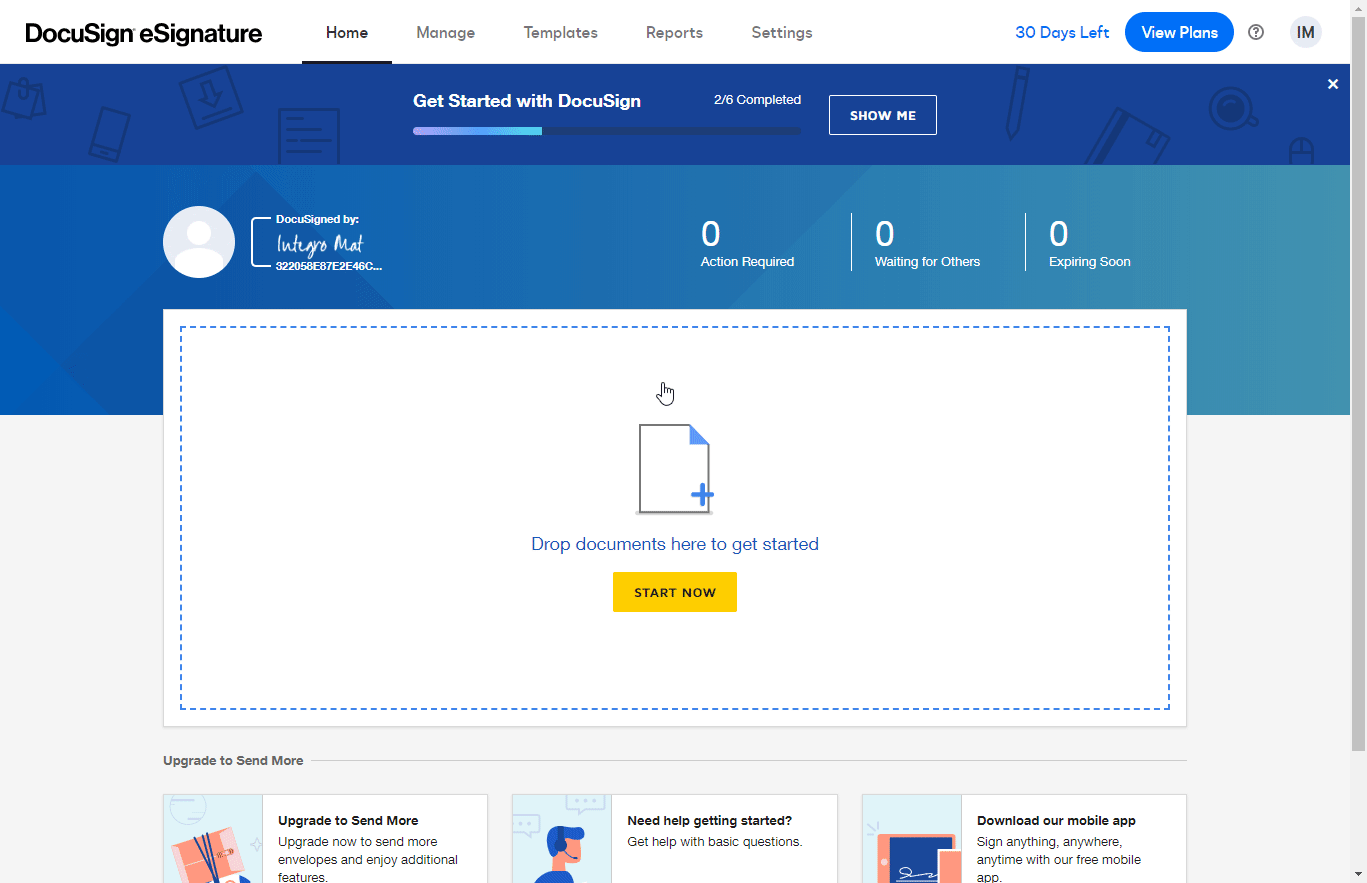The image size is (1367, 883).
Task: Click the 'Get Started with DocuSign' heading
Action: pos(527,101)
